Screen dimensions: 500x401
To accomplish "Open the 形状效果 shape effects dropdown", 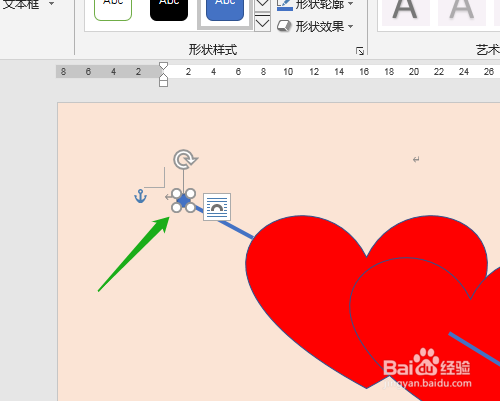I will 350,26.
